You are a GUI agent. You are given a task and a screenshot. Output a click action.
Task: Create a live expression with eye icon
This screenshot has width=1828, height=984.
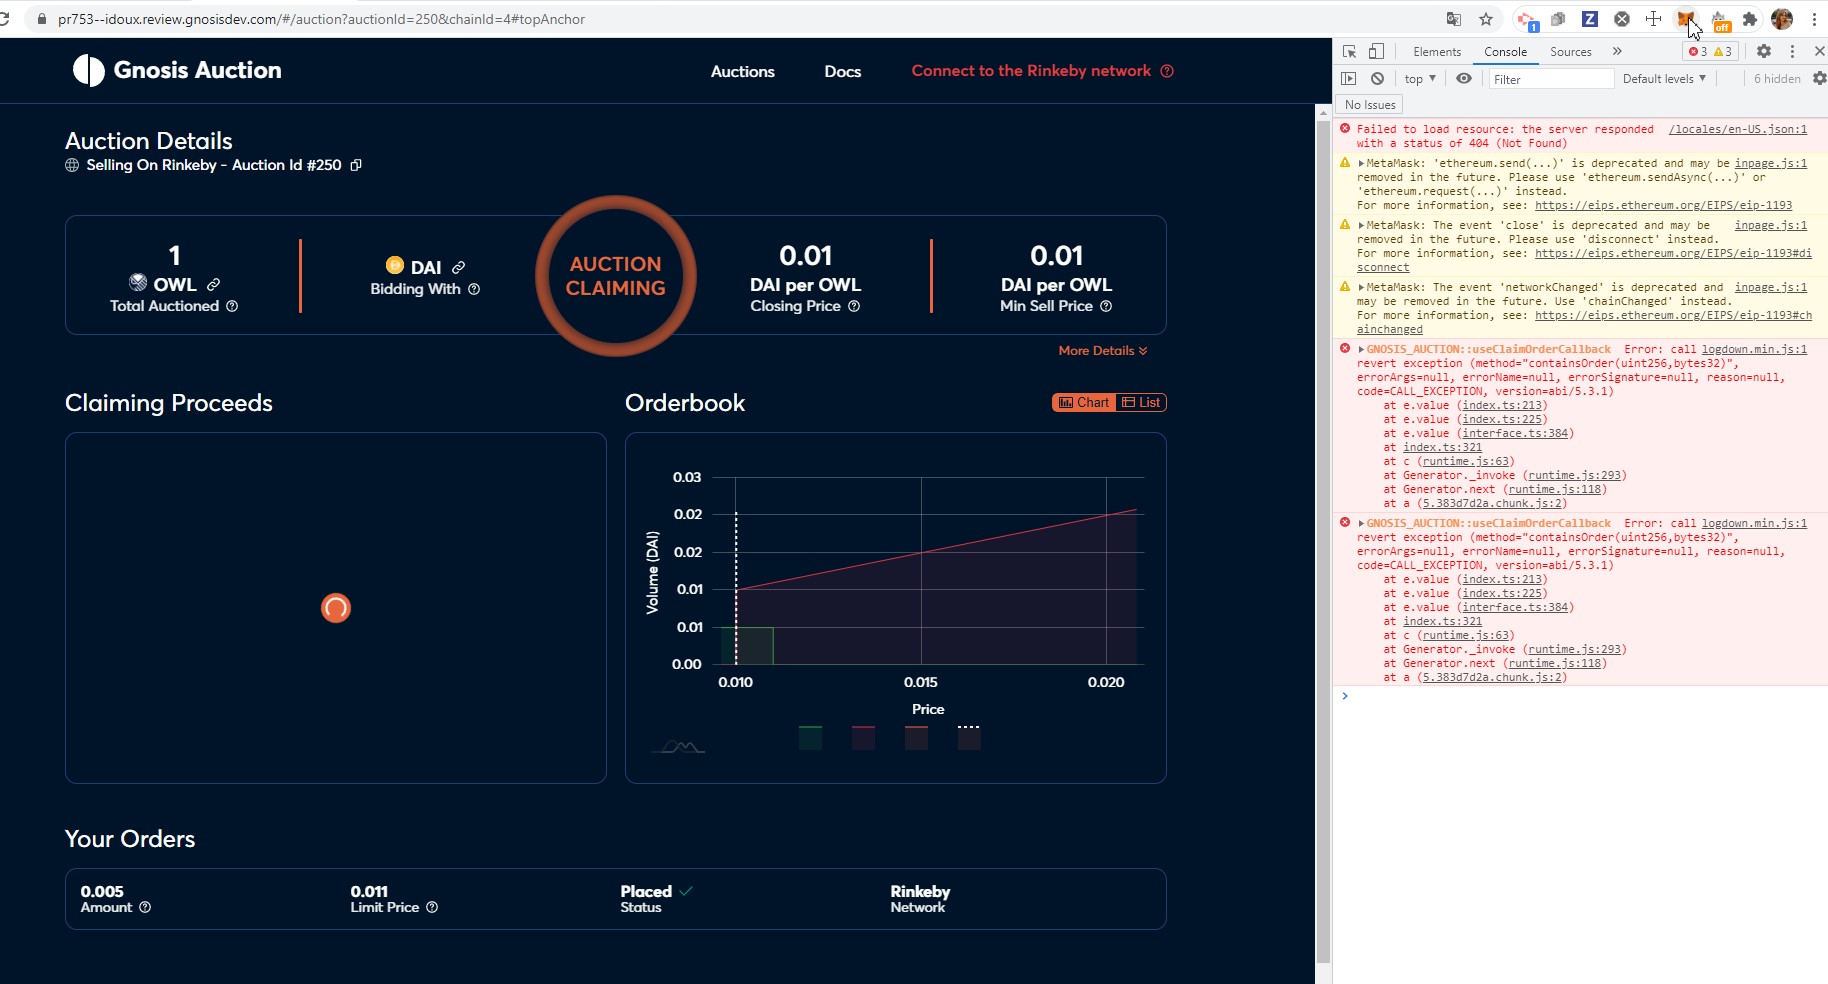pos(1464,78)
